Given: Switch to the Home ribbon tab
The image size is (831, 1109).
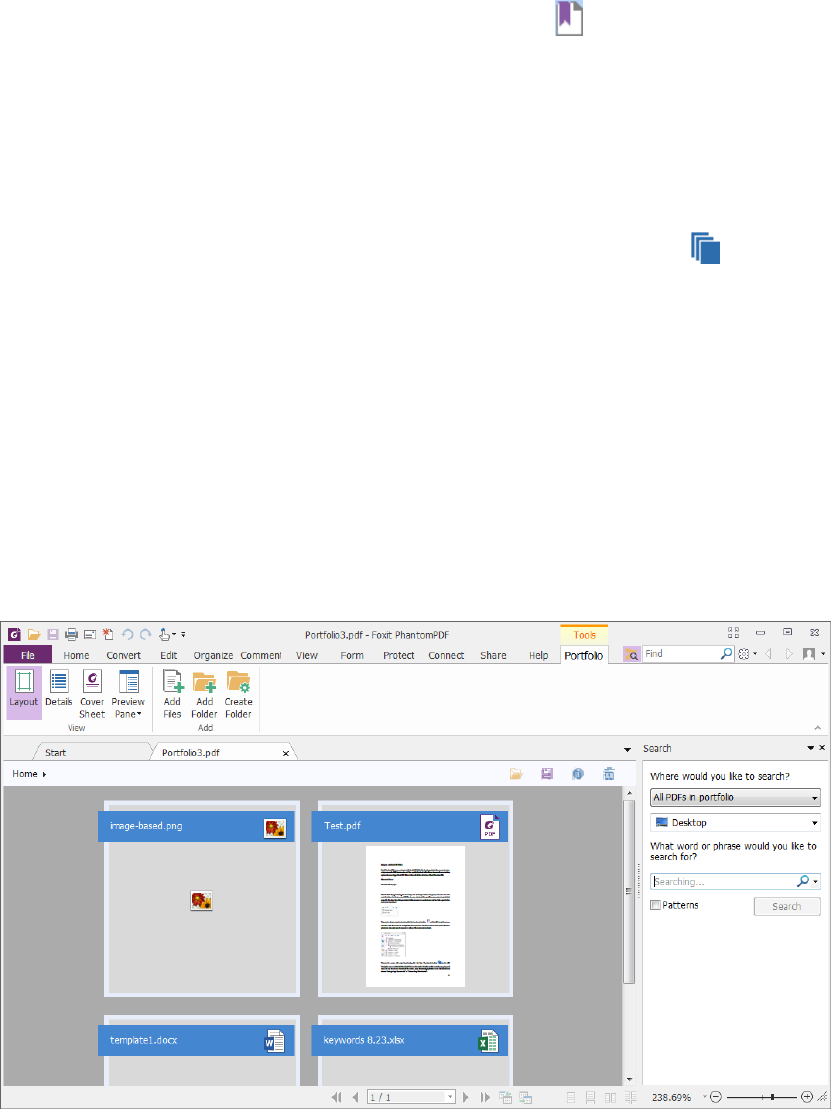Looking at the screenshot, I should click(x=76, y=656).
